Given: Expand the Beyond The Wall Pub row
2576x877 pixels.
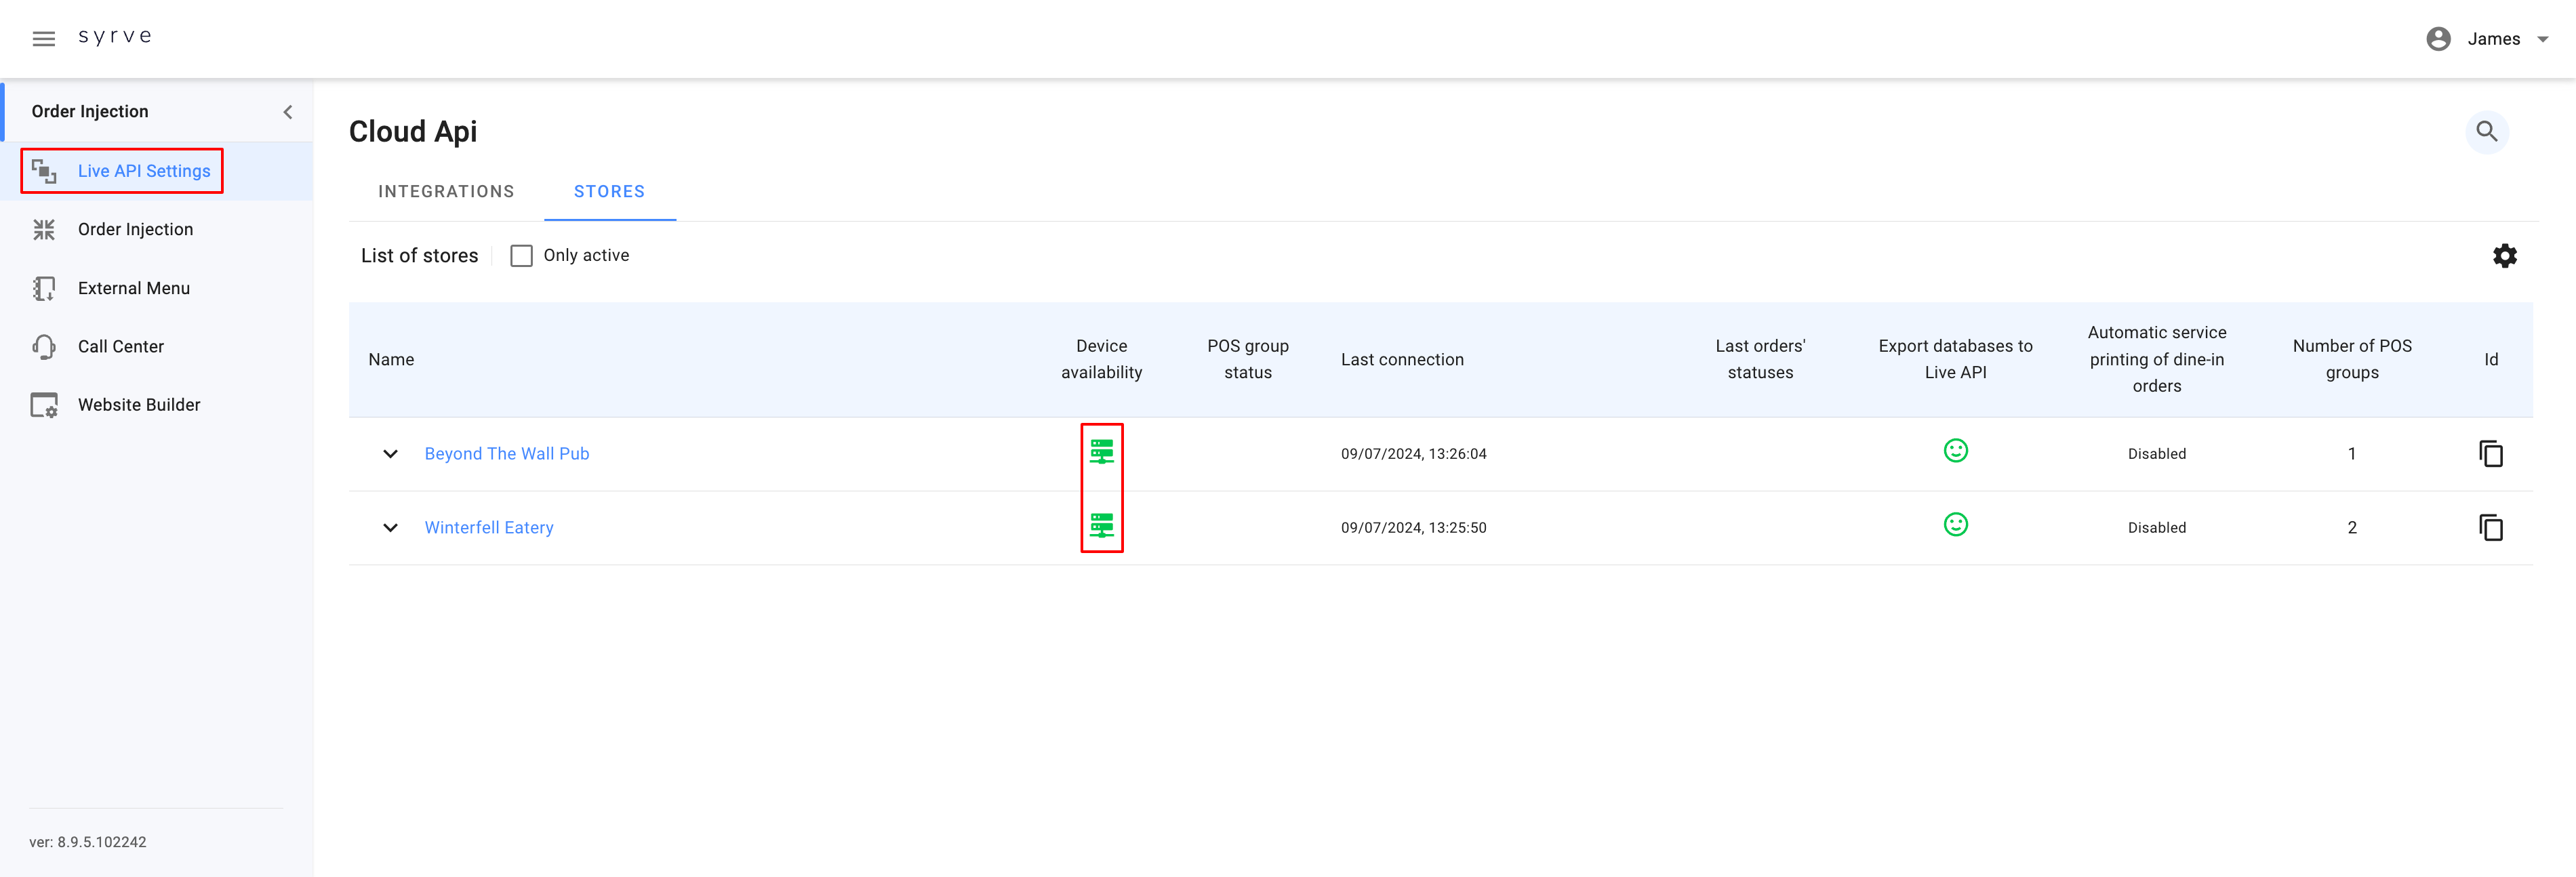Looking at the screenshot, I should coord(390,454).
